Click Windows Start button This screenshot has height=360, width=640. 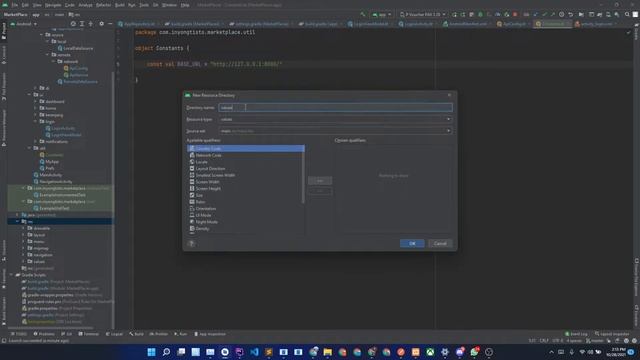pos(151,352)
